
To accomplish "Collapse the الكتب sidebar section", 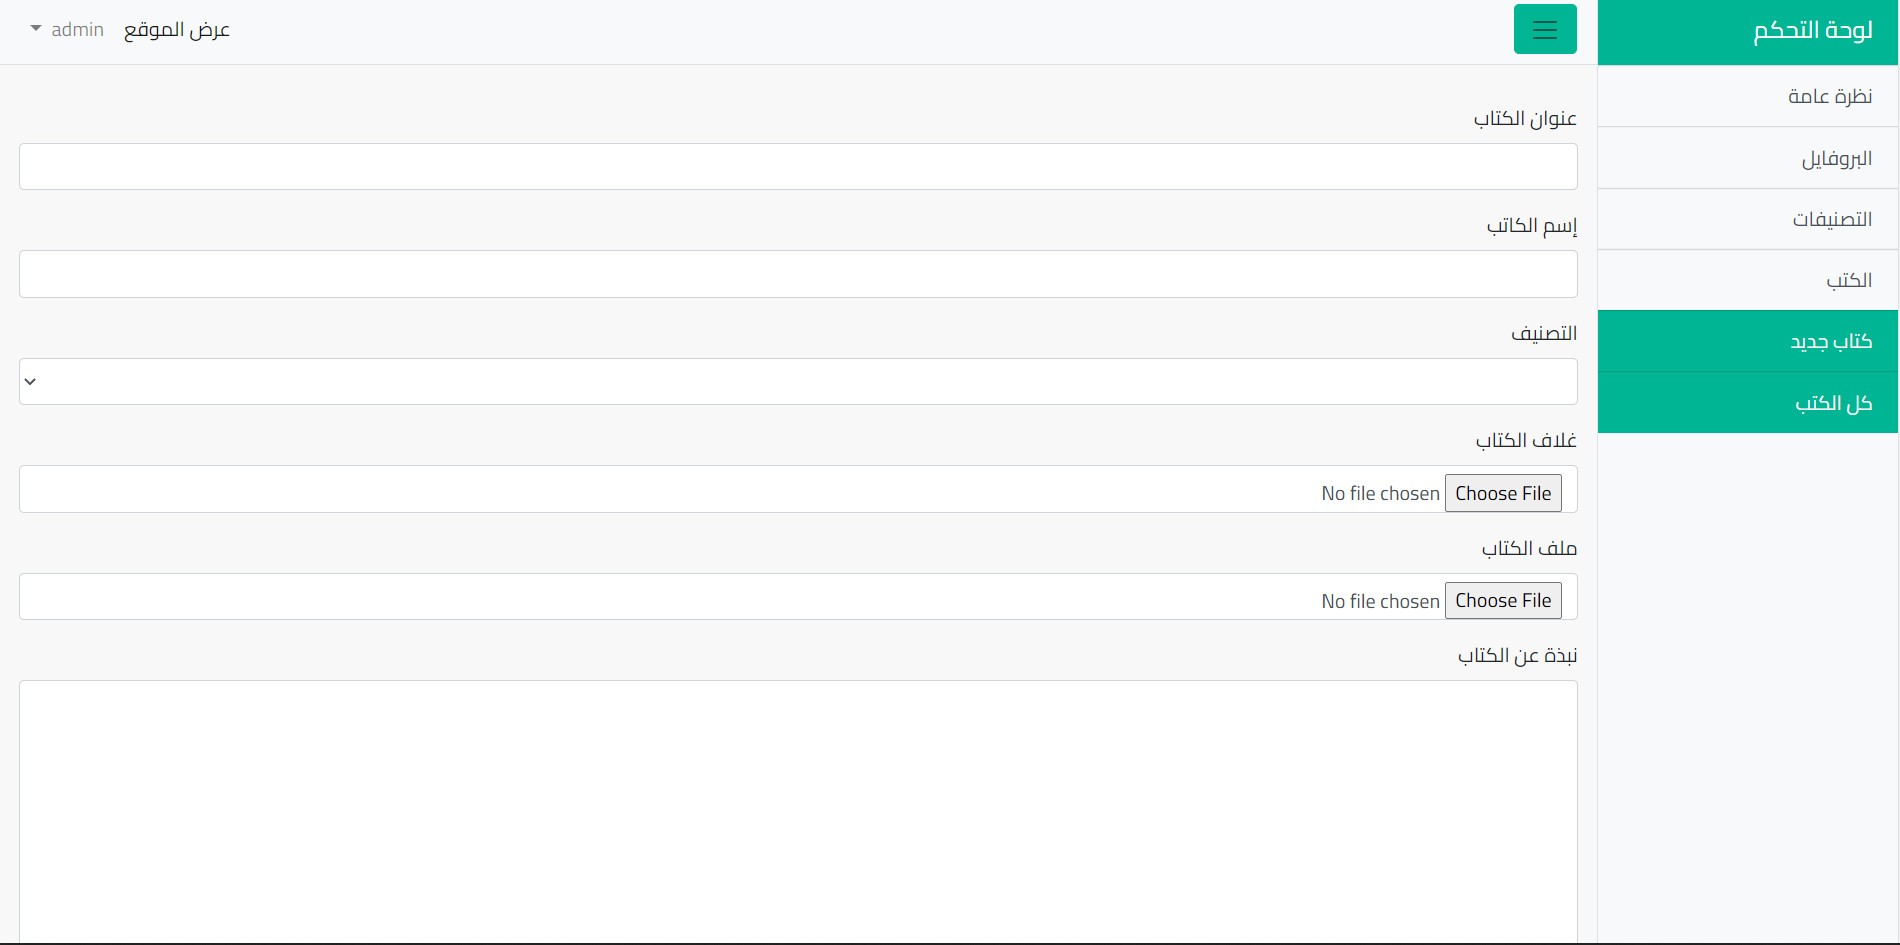I will coord(1848,280).
